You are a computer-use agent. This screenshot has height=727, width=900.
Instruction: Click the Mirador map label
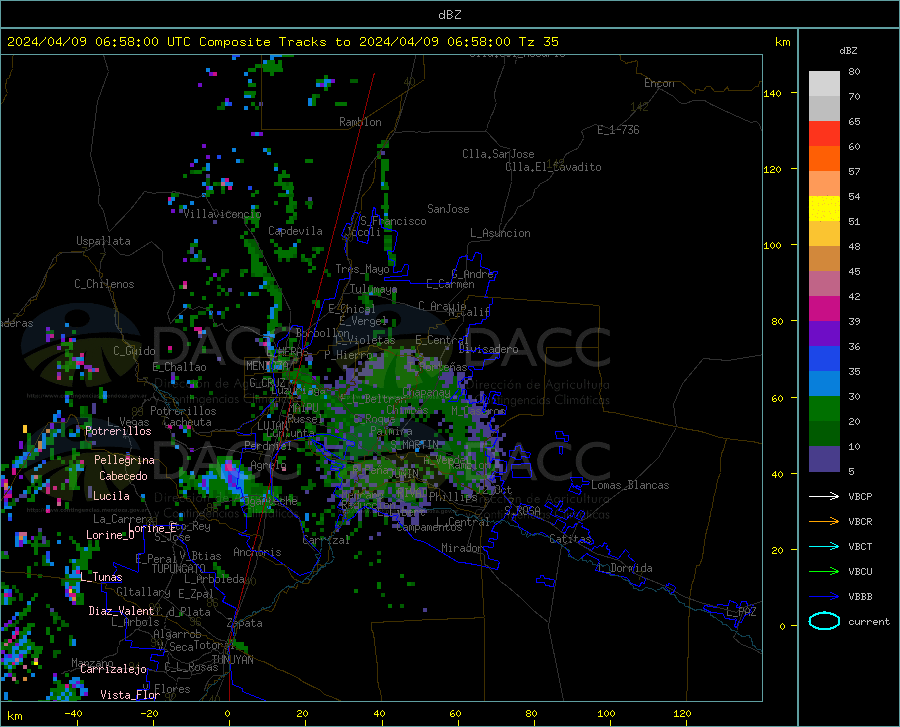(x=461, y=548)
